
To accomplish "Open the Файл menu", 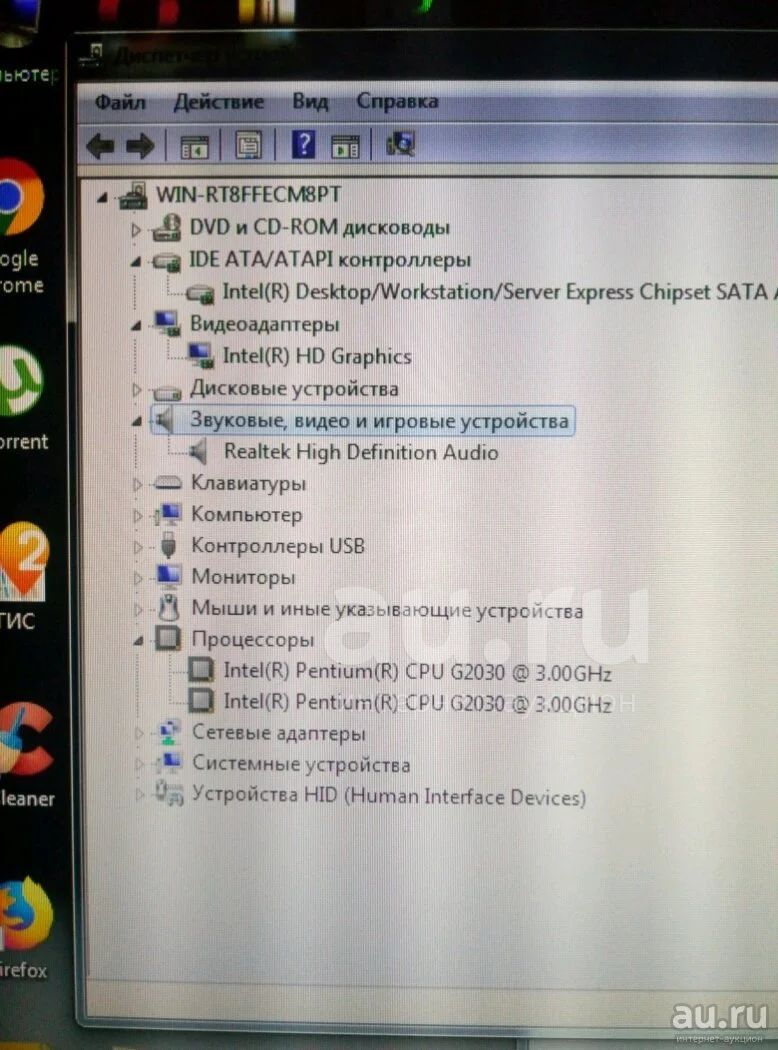I will (x=120, y=102).
